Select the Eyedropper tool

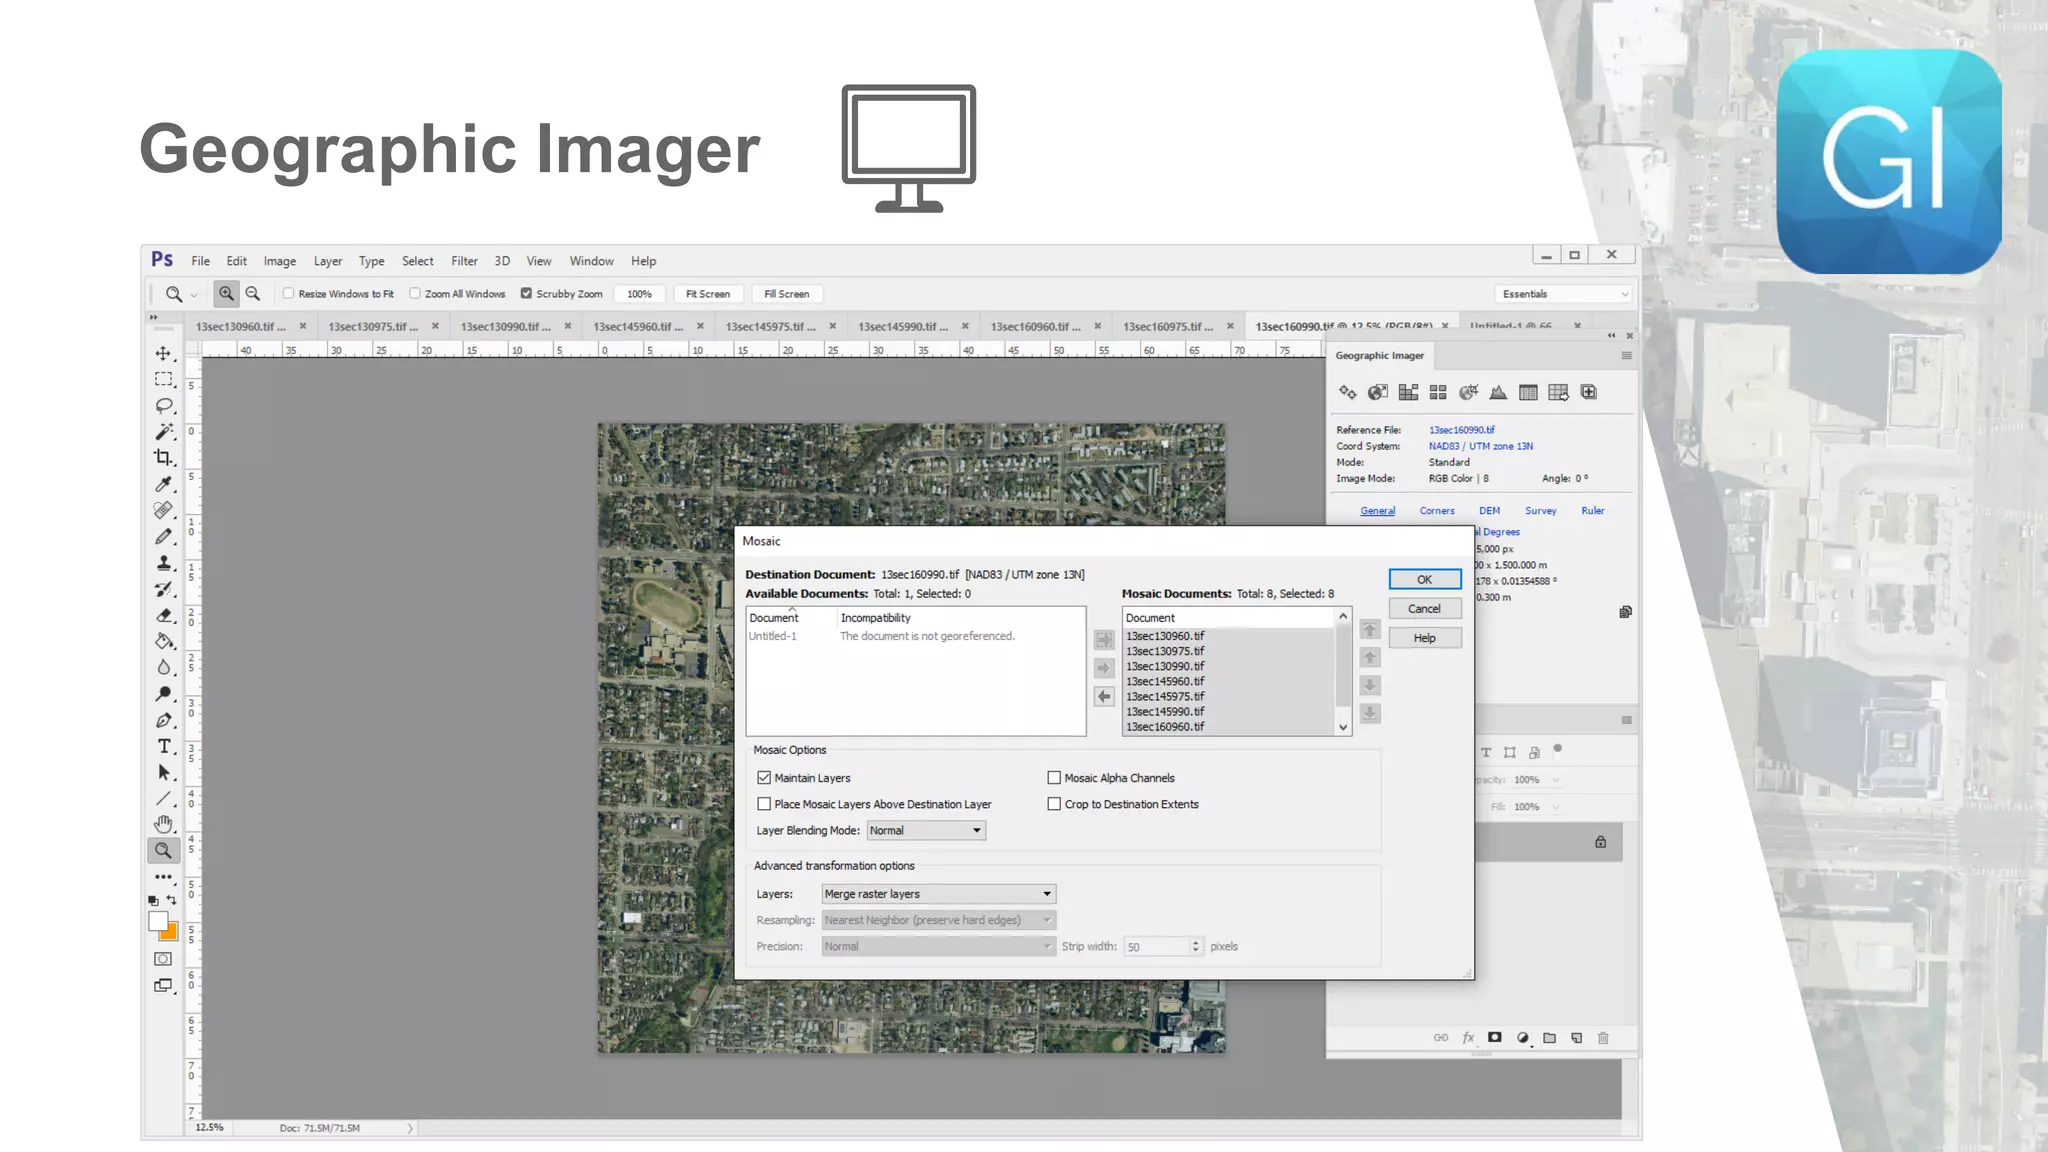[163, 484]
